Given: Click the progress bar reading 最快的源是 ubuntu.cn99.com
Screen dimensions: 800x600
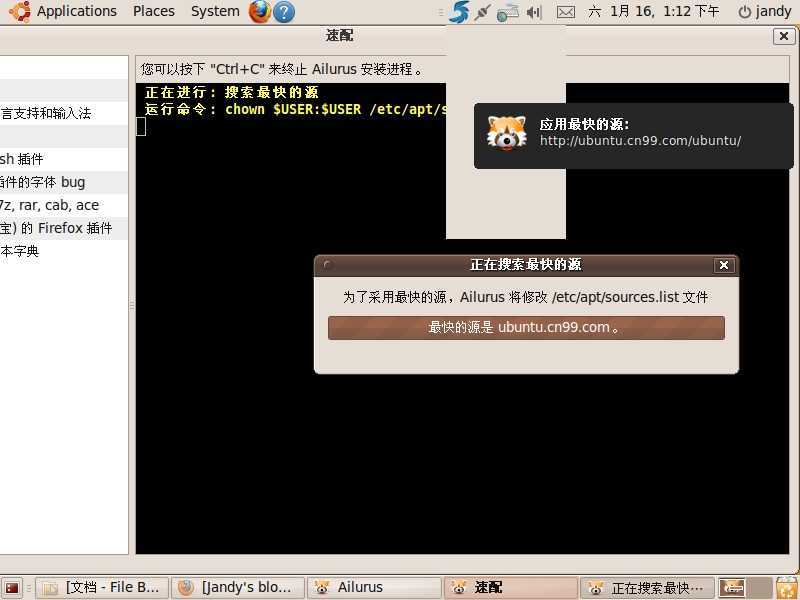Looking at the screenshot, I should point(526,328).
